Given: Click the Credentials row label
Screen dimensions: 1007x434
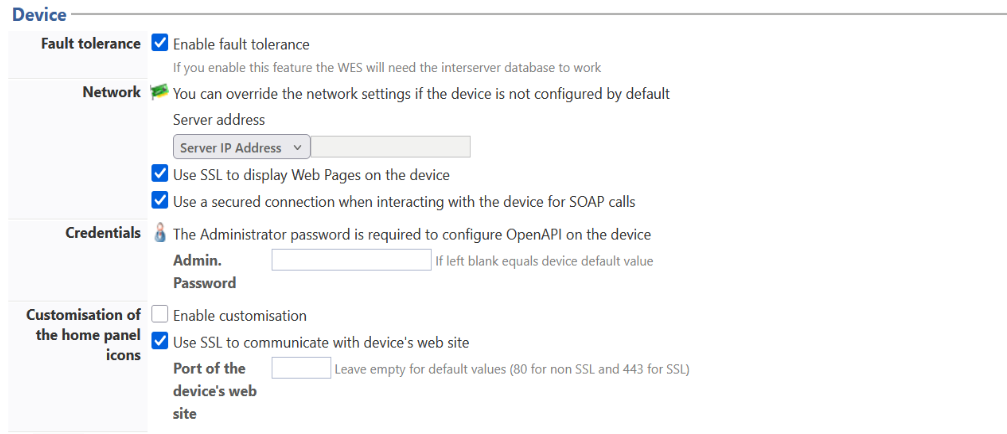Looking at the screenshot, I should [104, 233].
